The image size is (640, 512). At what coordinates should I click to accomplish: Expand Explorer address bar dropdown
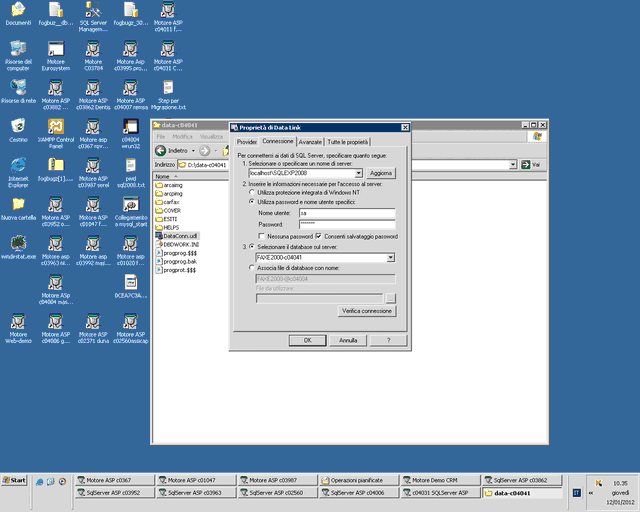click(513, 165)
